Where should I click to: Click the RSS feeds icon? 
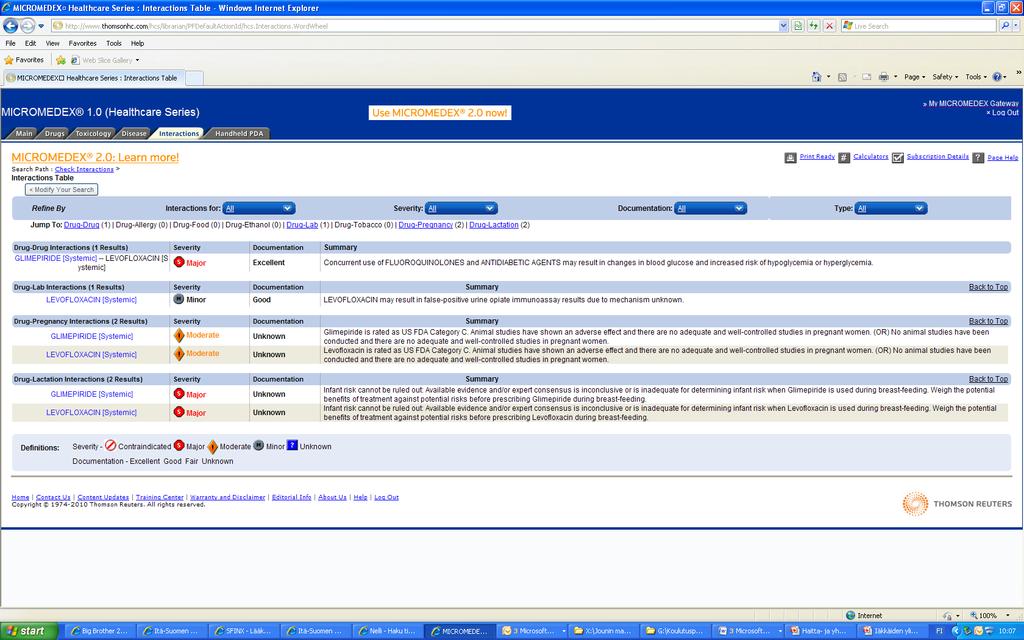842,76
